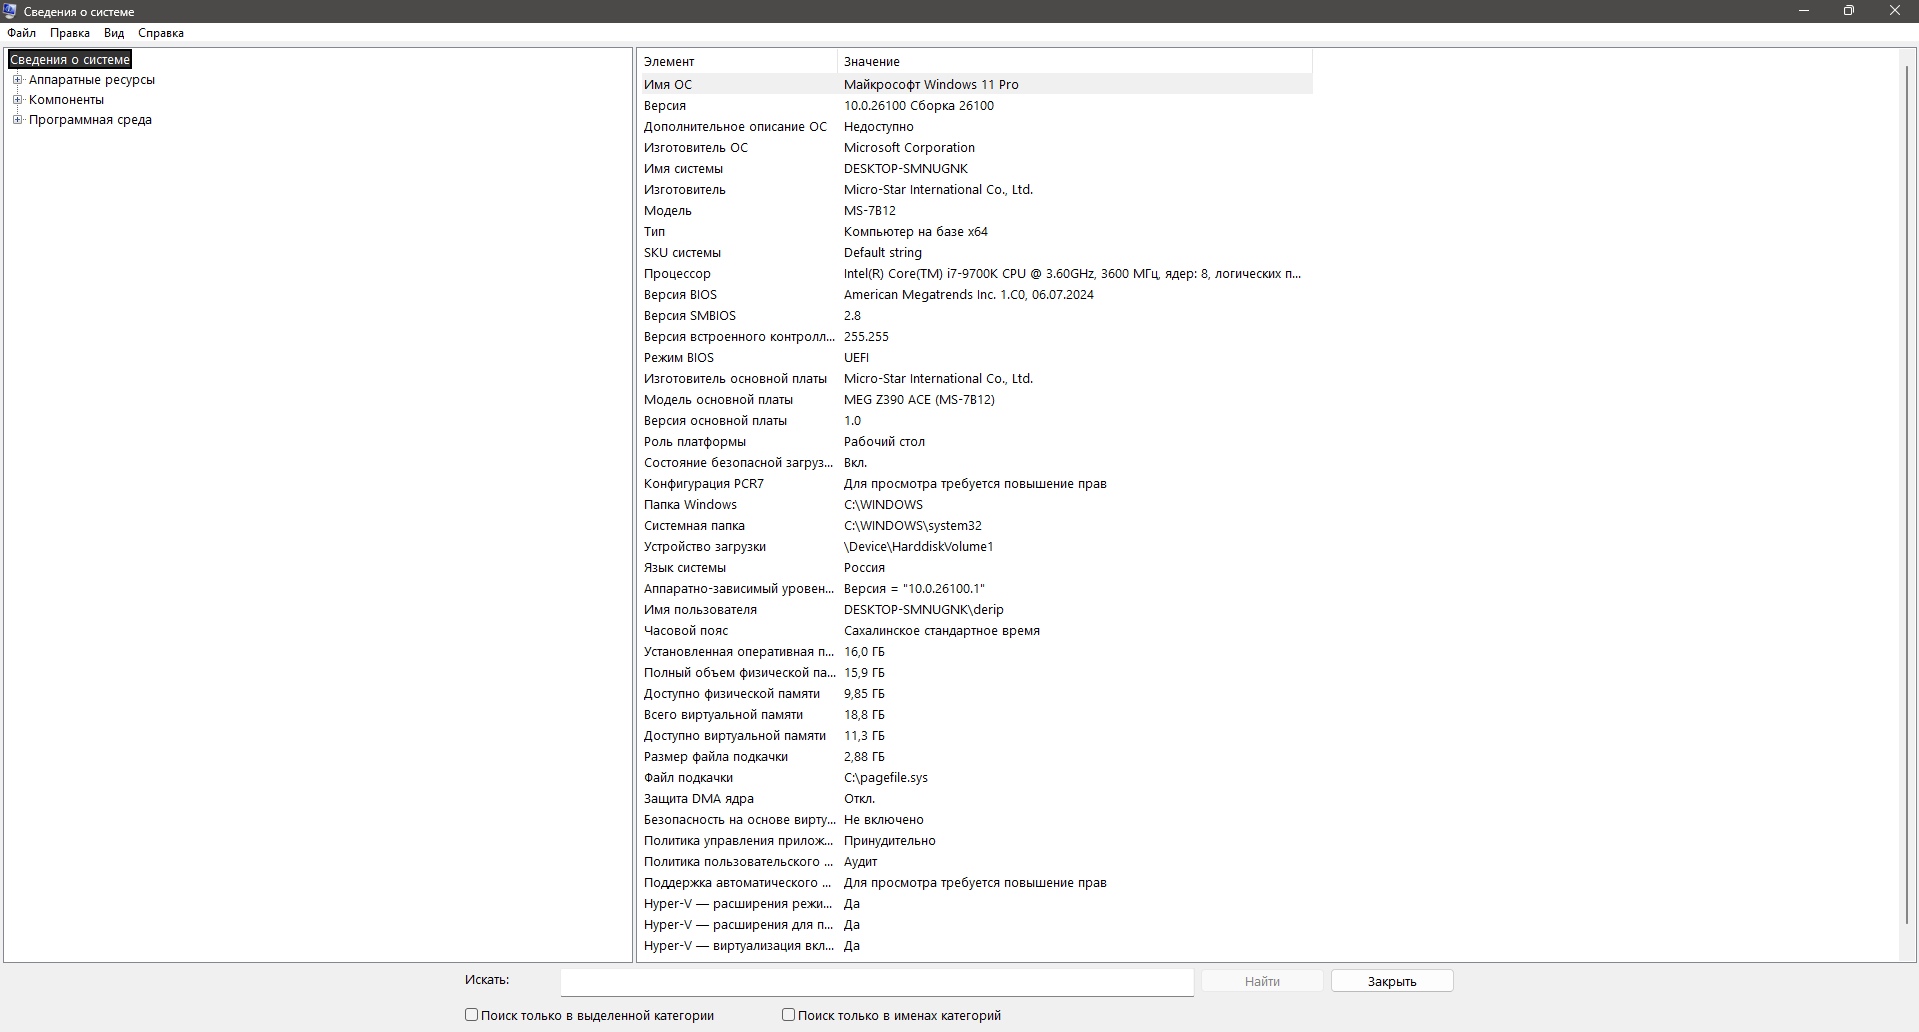Select the Аппаратные ресурсы tree label
The image size is (1919, 1032).
tap(92, 80)
